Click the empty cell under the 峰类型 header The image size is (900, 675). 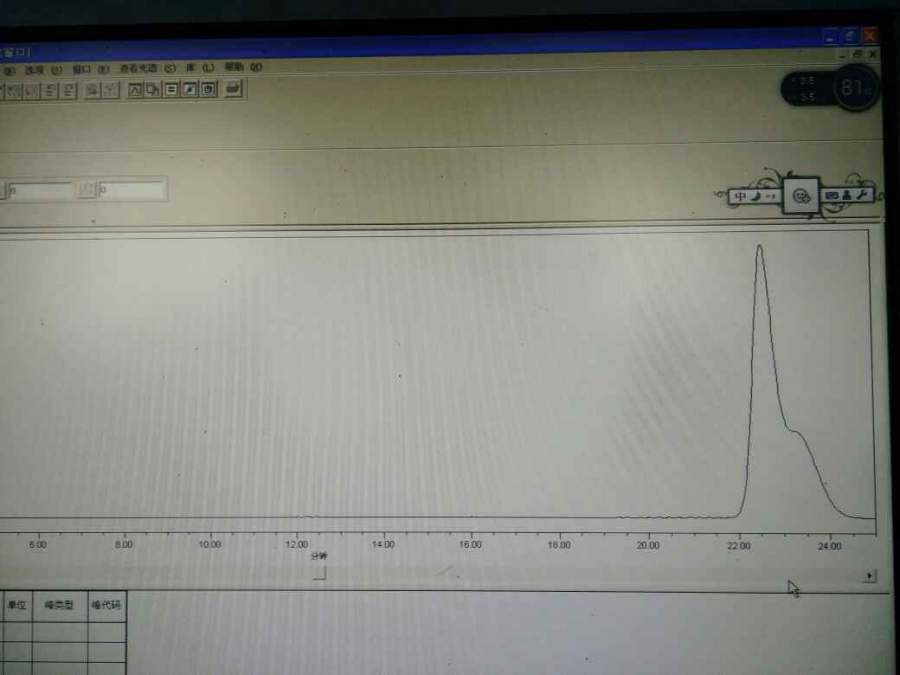[x=60, y=631]
